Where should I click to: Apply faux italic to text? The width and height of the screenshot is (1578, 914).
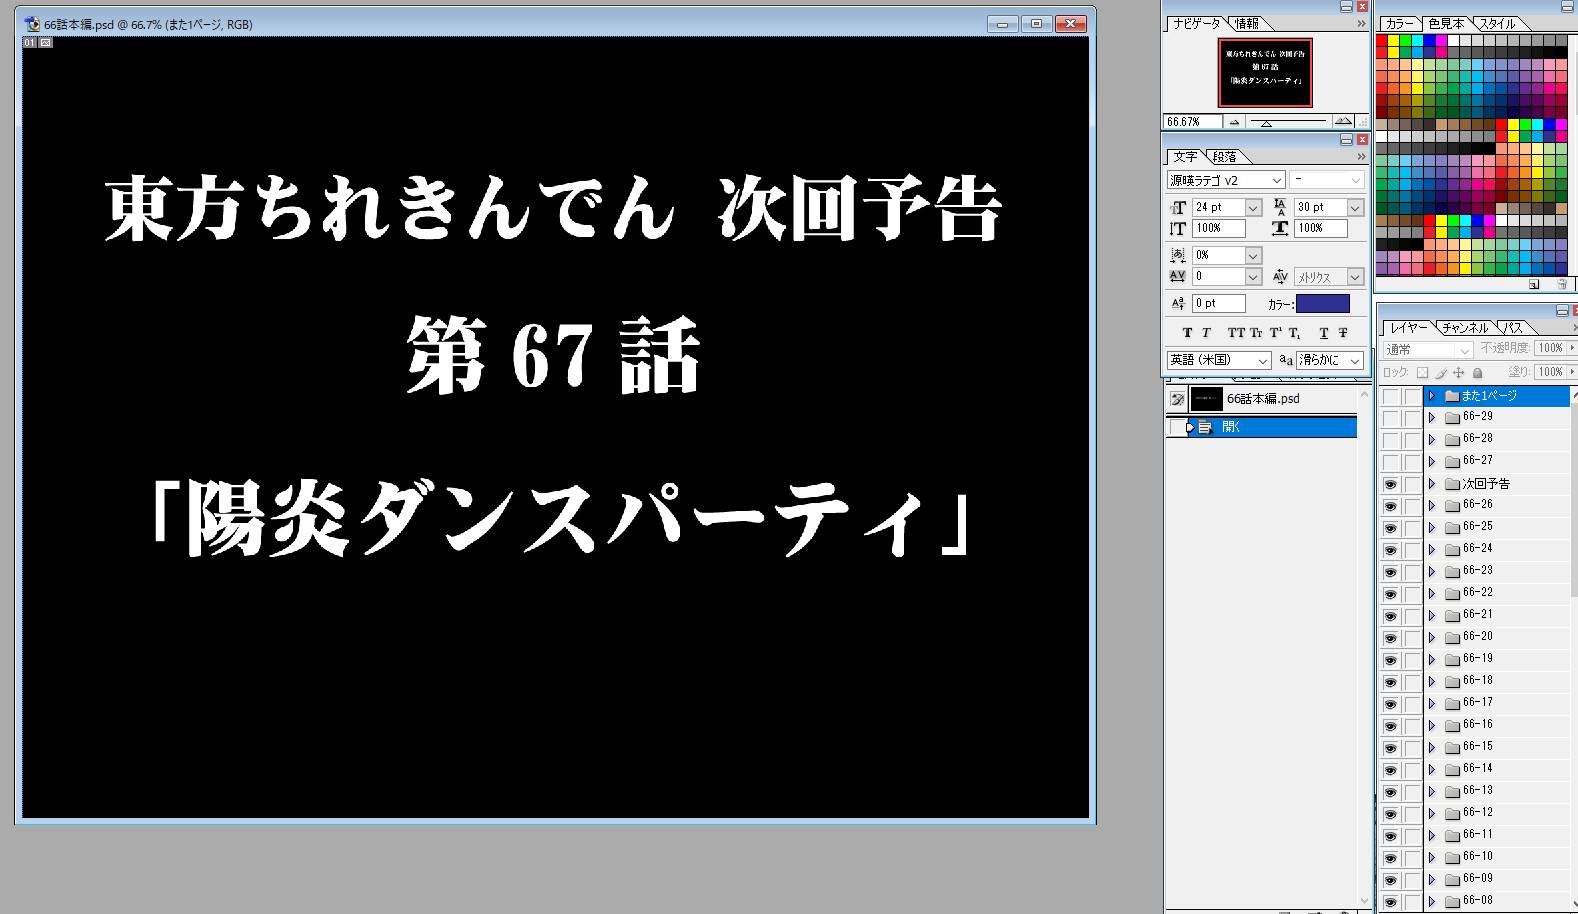point(1206,333)
